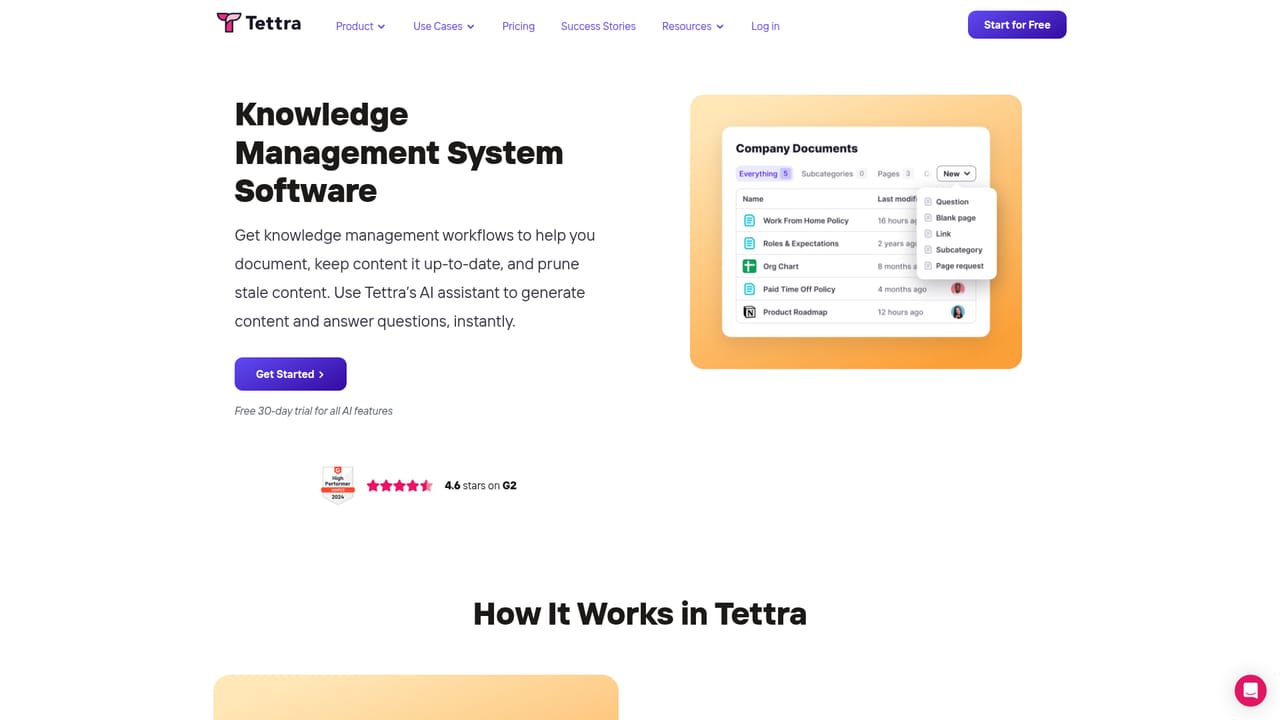This screenshot has width=1280, height=720.
Task: Click the G2 High Performer 2024 badge
Action: click(x=338, y=485)
